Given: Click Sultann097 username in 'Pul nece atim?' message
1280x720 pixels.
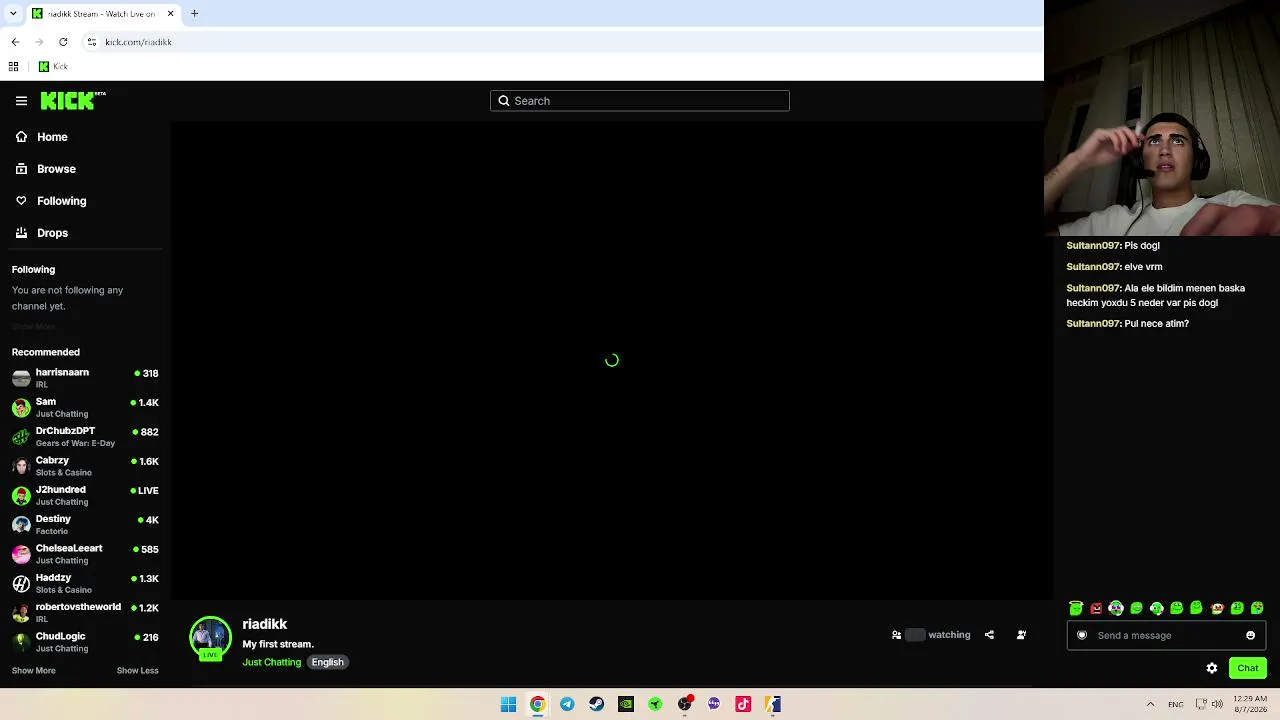Looking at the screenshot, I should coord(1093,324).
